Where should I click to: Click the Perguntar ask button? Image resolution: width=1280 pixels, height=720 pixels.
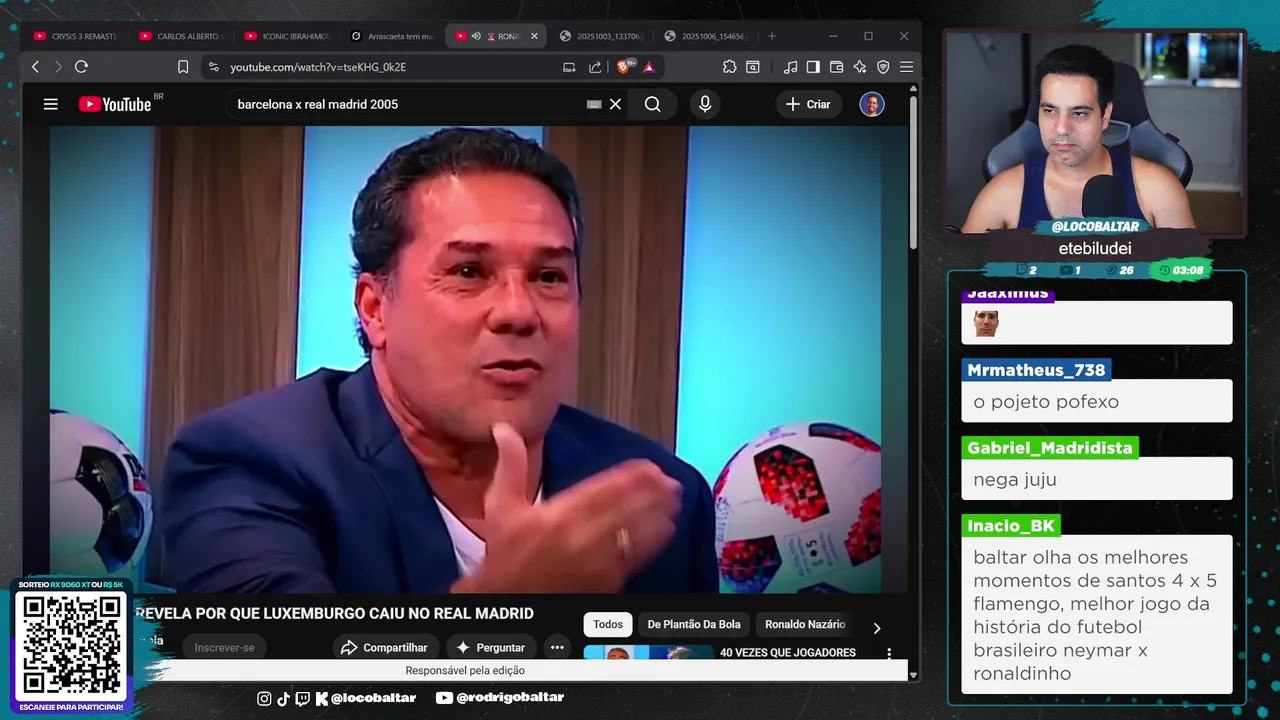point(490,647)
